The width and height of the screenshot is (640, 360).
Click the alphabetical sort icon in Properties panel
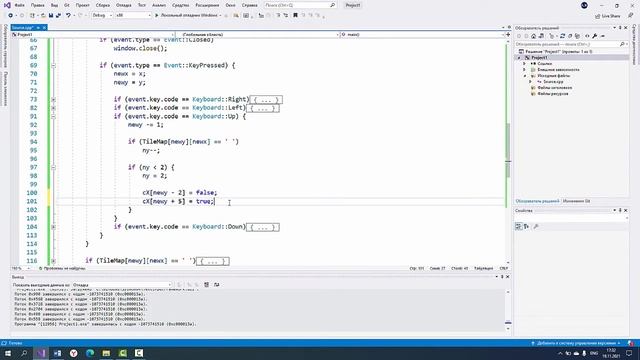point(527,227)
